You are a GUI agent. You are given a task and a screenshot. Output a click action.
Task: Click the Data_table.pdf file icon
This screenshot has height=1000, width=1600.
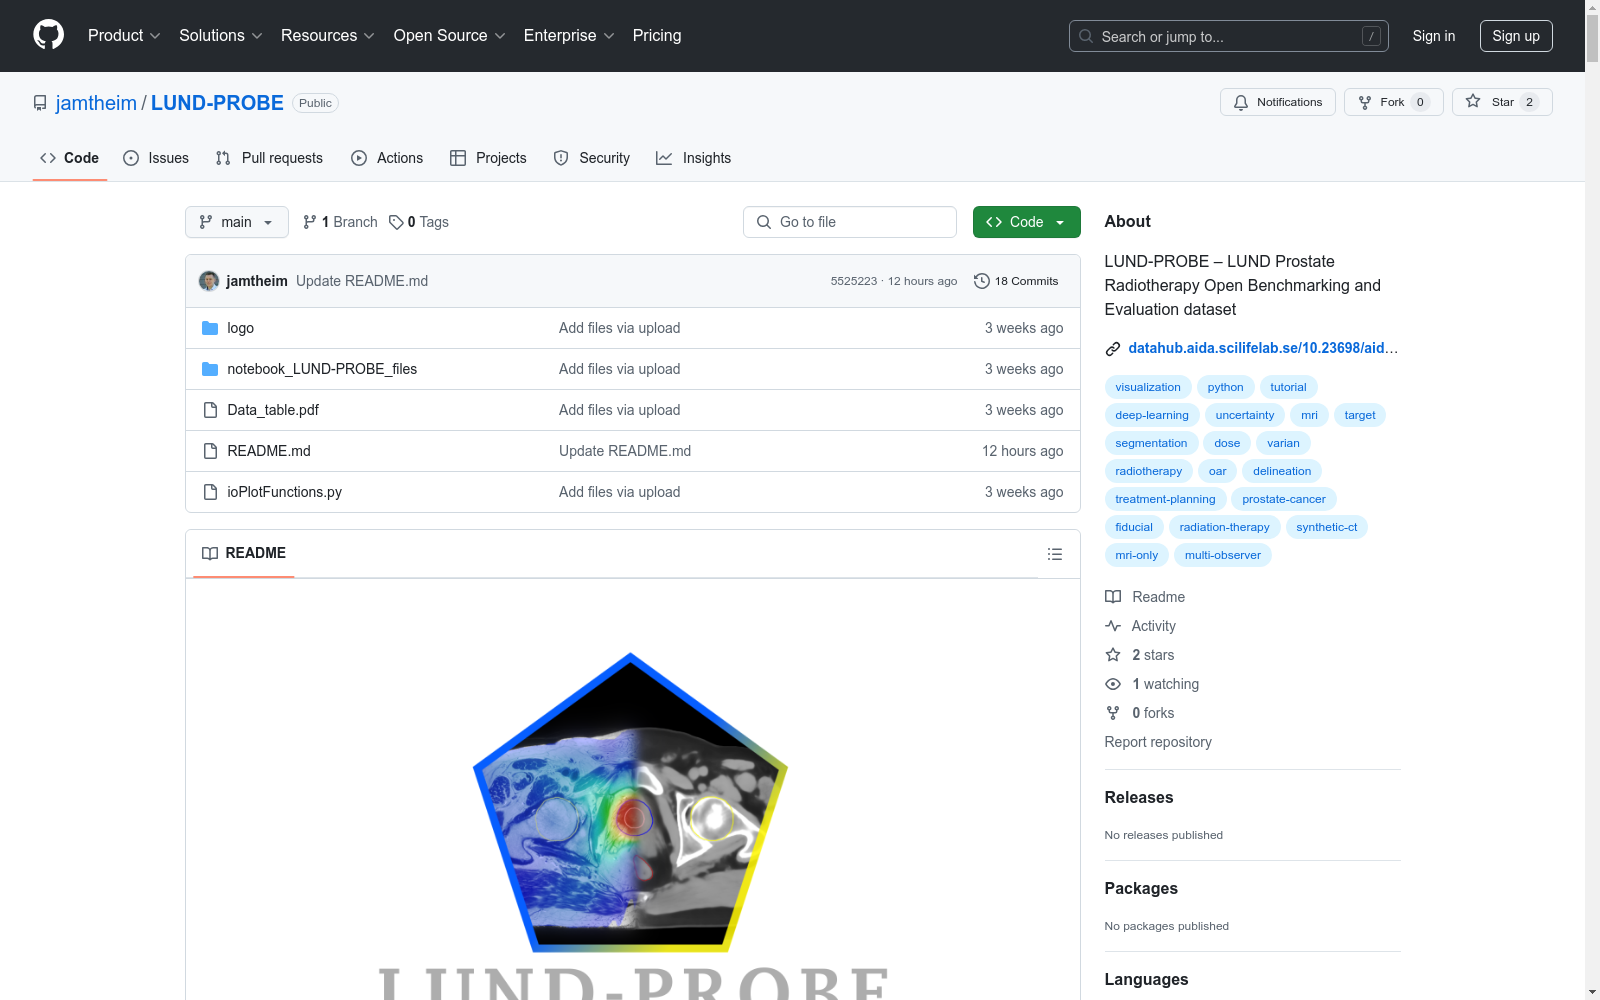210,409
